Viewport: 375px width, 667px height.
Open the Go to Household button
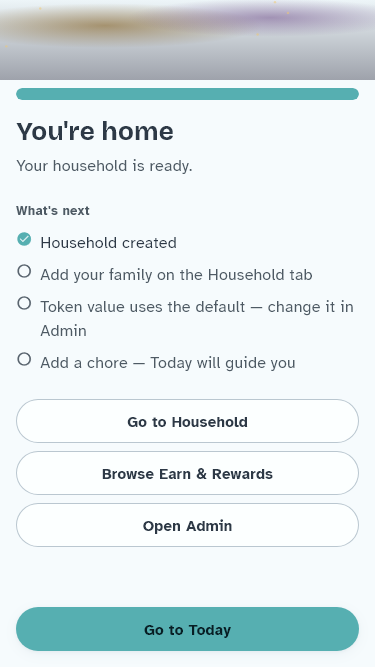[188, 421]
